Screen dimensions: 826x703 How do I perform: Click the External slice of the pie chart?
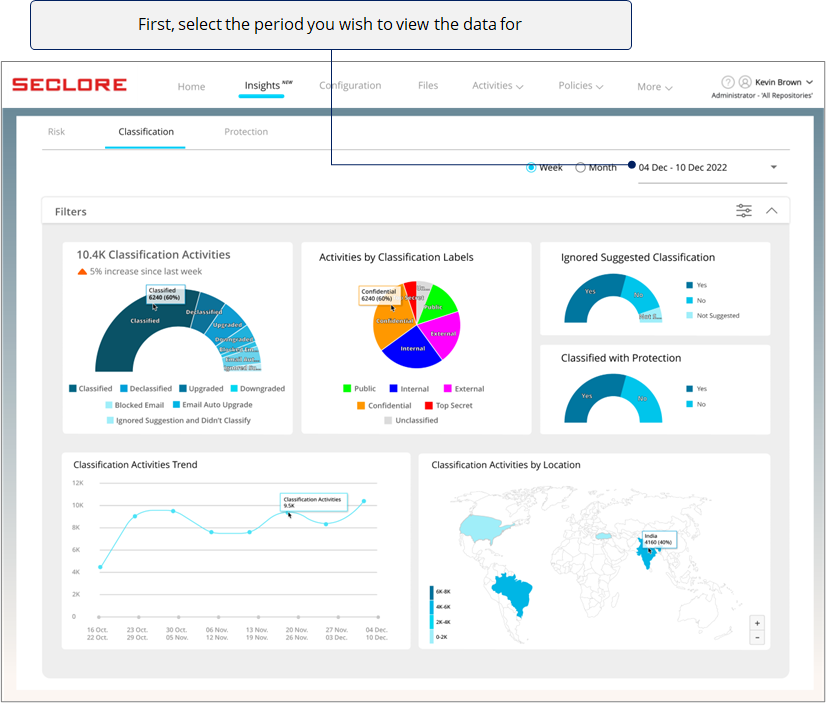point(442,333)
